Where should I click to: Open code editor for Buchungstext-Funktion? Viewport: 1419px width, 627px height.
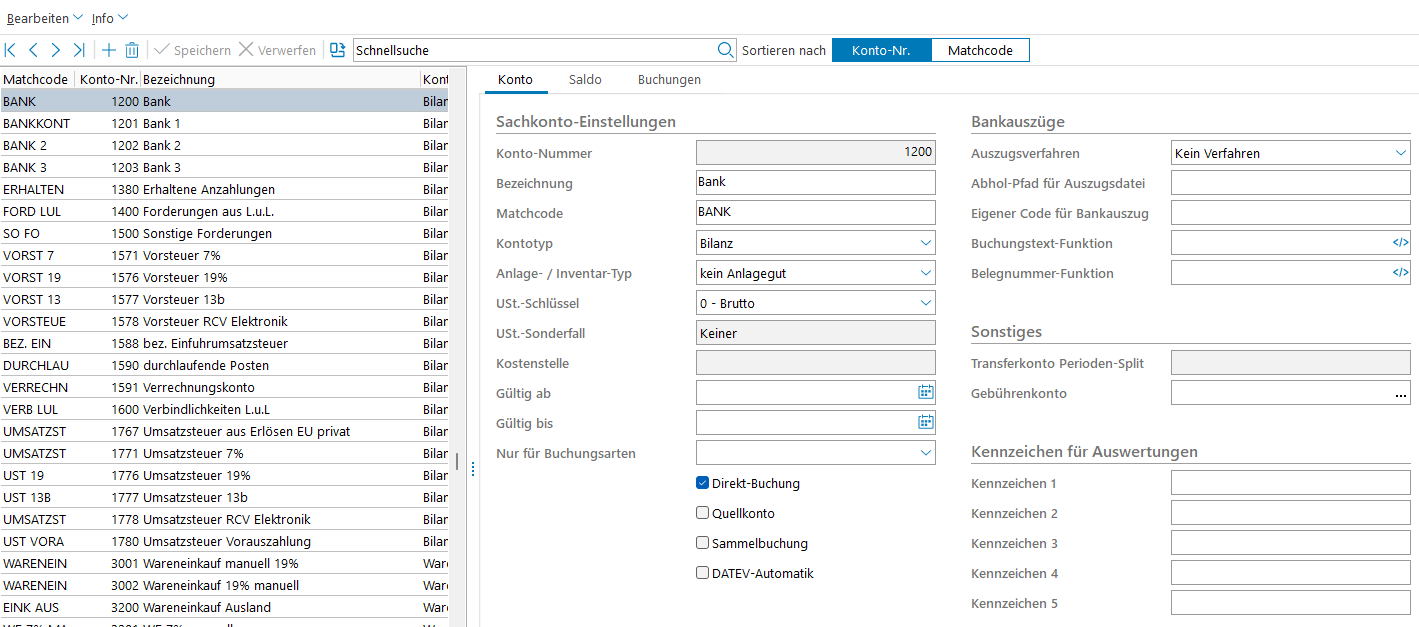tap(1400, 243)
